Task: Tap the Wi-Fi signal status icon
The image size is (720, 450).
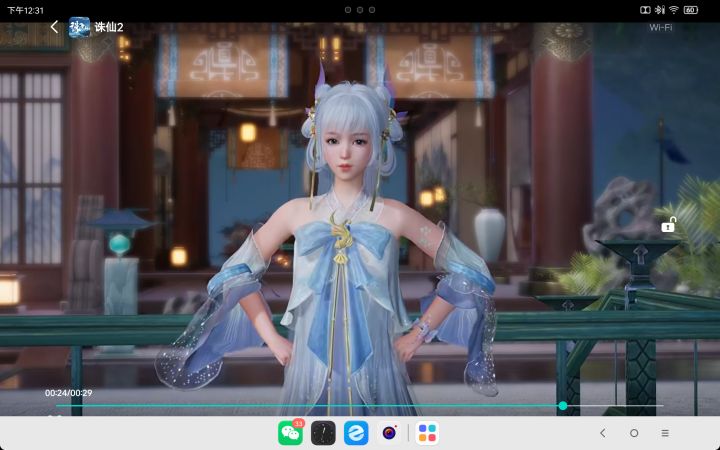Action: [x=674, y=10]
